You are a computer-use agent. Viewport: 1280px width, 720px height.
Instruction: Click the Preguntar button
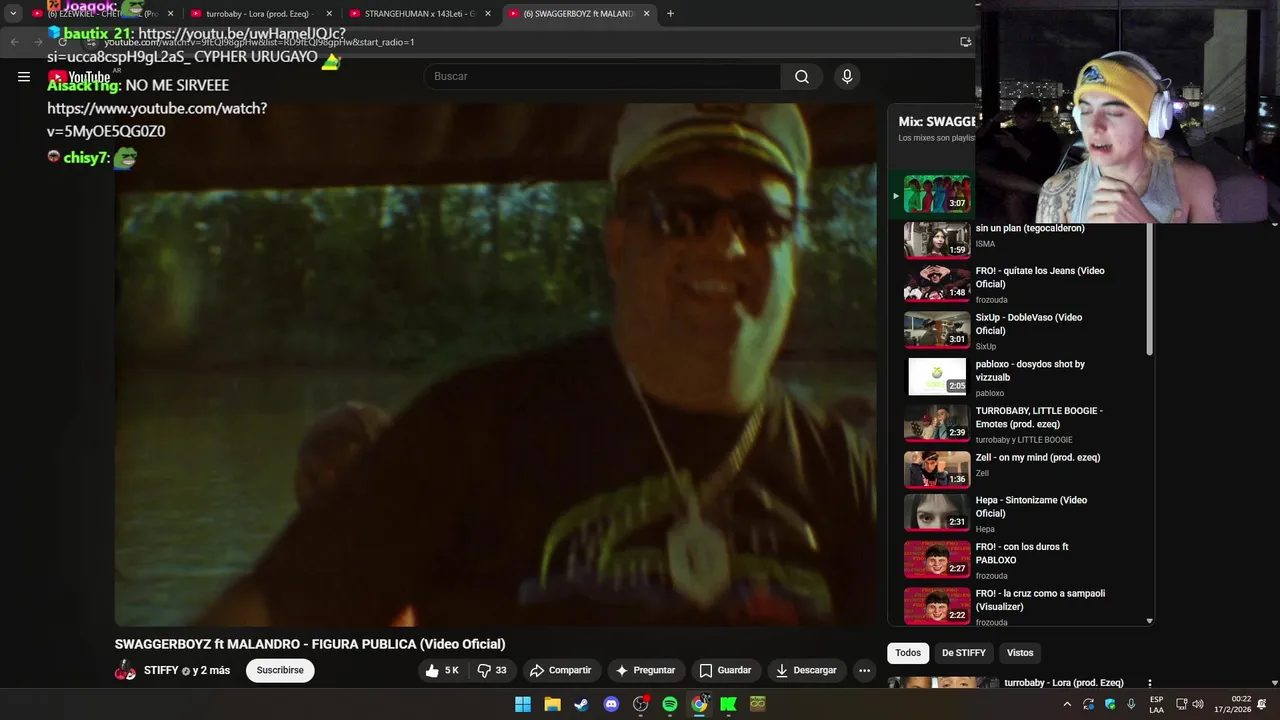tap(645, 670)
